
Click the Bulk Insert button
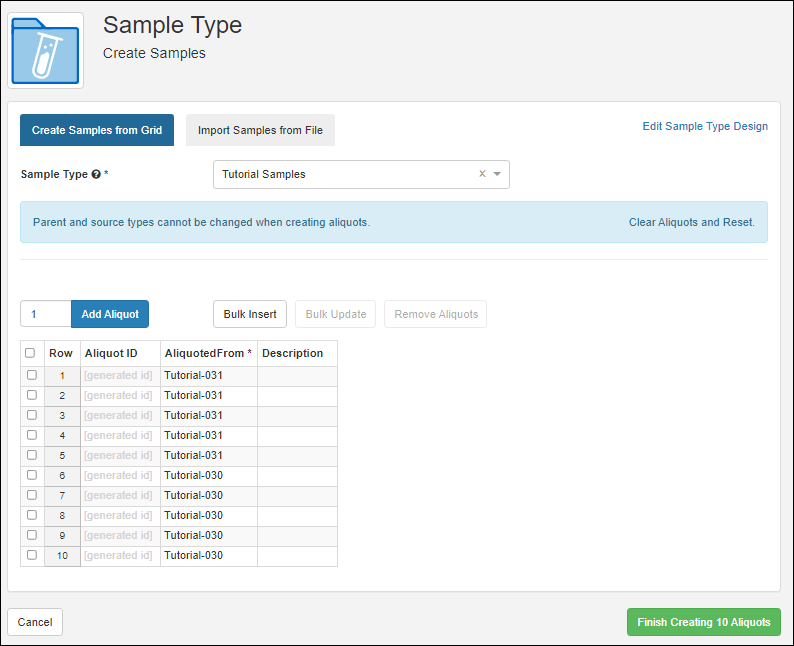(x=249, y=314)
